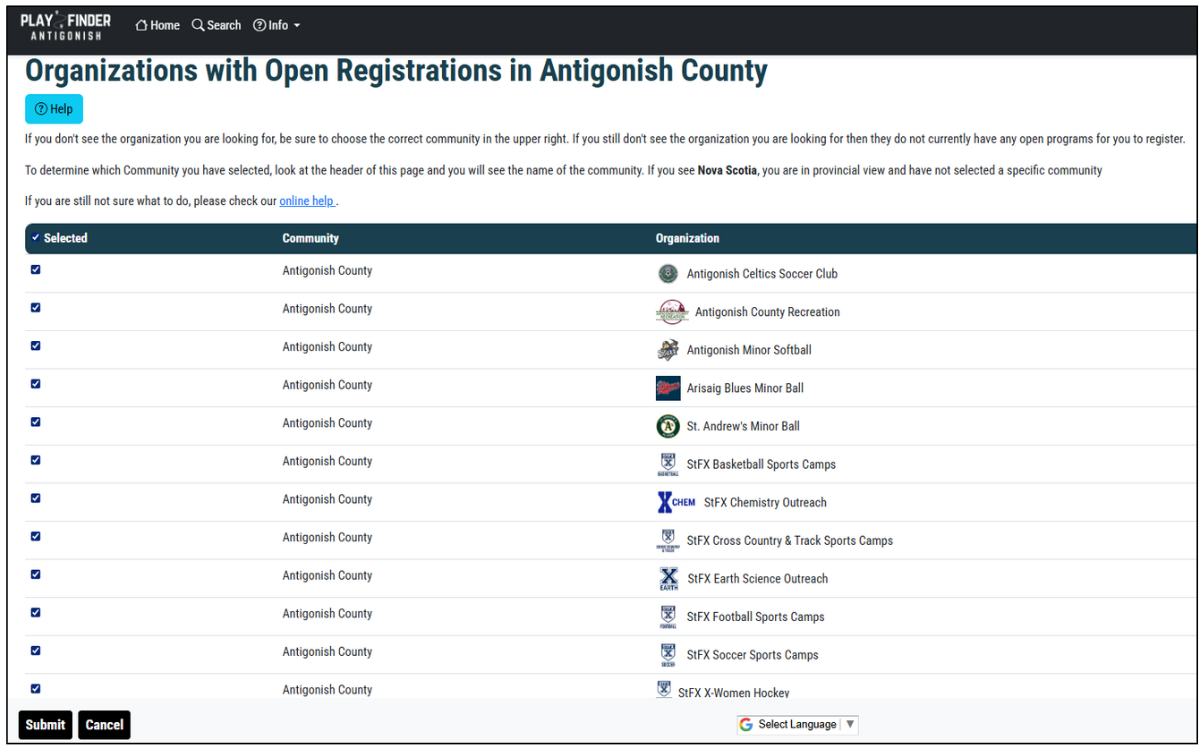Uncheck the Arisaig Blues Minor Ball checkbox

click(x=36, y=384)
